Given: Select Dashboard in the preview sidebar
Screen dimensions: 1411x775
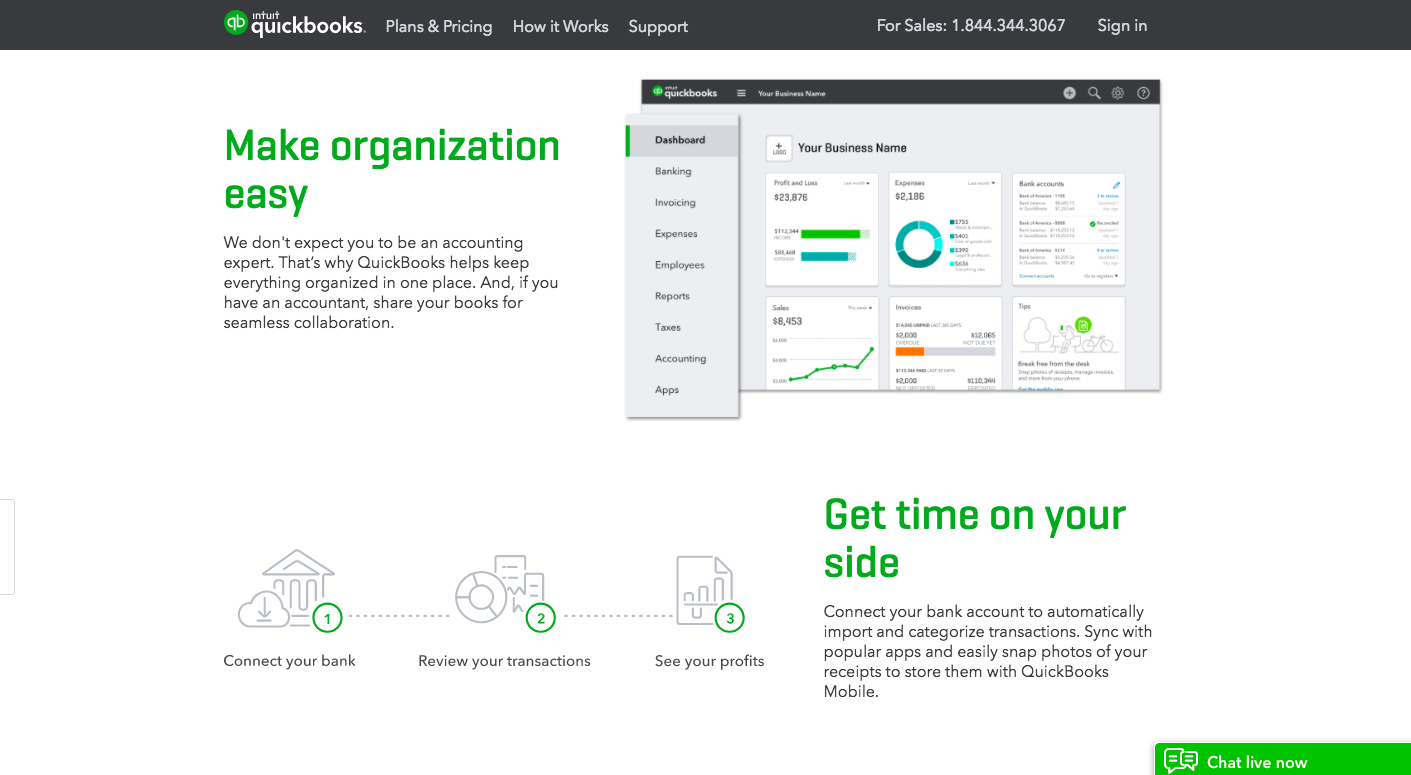Looking at the screenshot, I should 682,140.
